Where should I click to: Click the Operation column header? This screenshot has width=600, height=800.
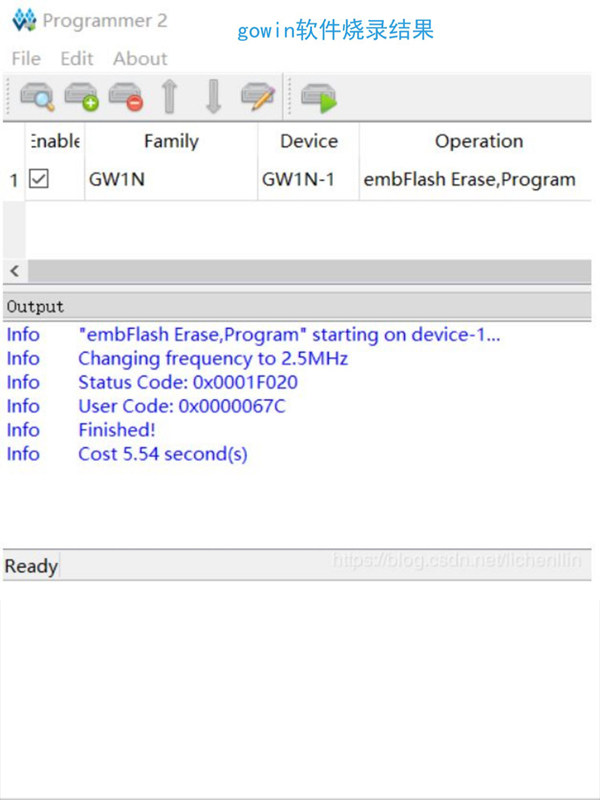tap(478, 141)
